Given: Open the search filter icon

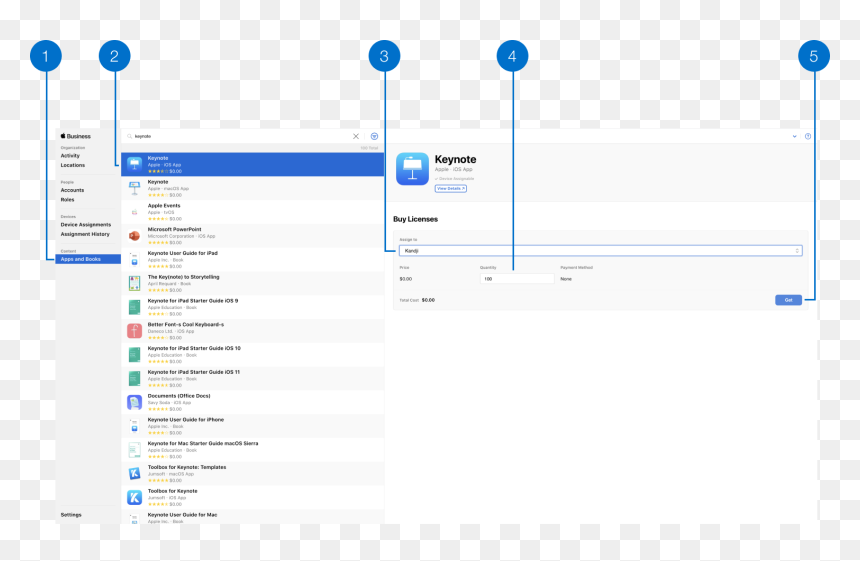Looking at the screenshot, I should coord(374,136).
